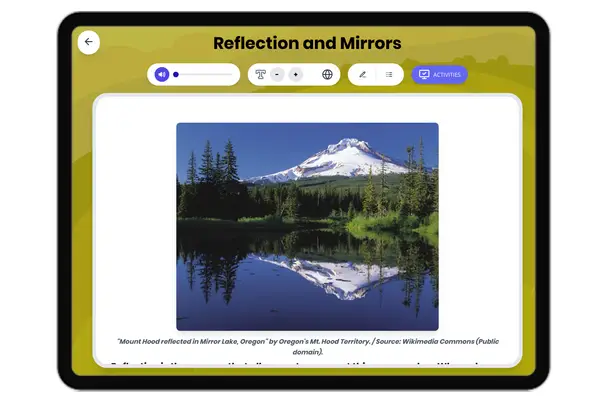Image resolution: width=600 pixels, height=400 pixels.
Task: Click the Mount Hood reflection photo
Action: click(307, 227)
